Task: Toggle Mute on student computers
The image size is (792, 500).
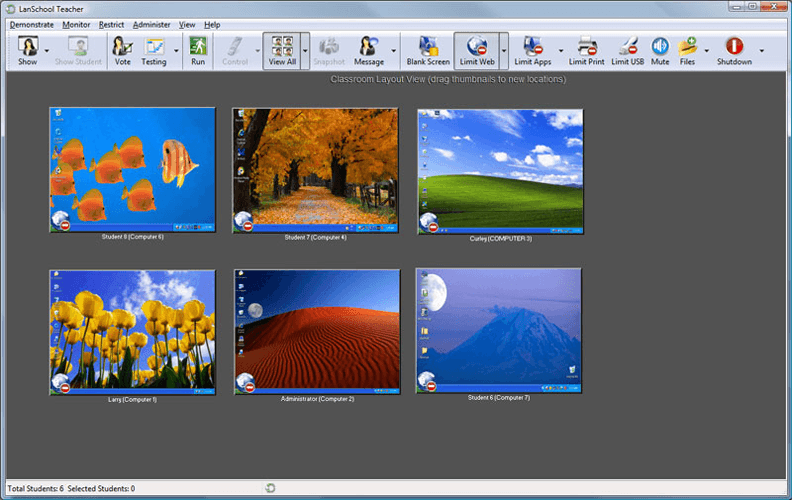Action: click(660, 48)
